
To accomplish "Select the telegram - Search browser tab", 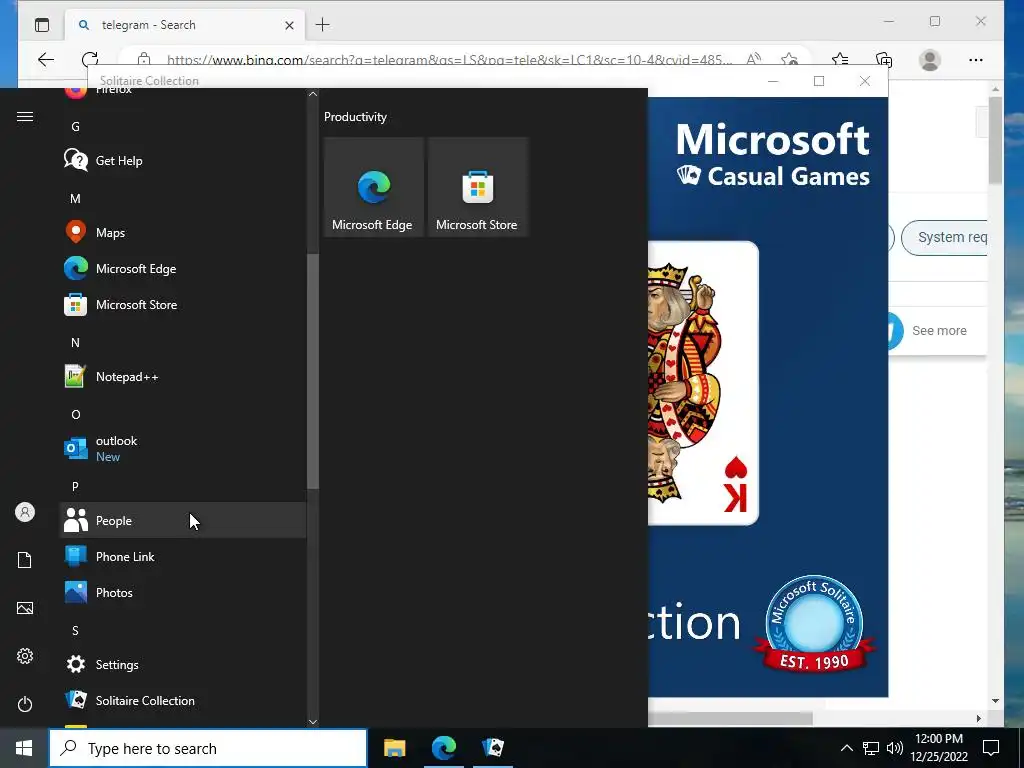I will click(185, 25).
